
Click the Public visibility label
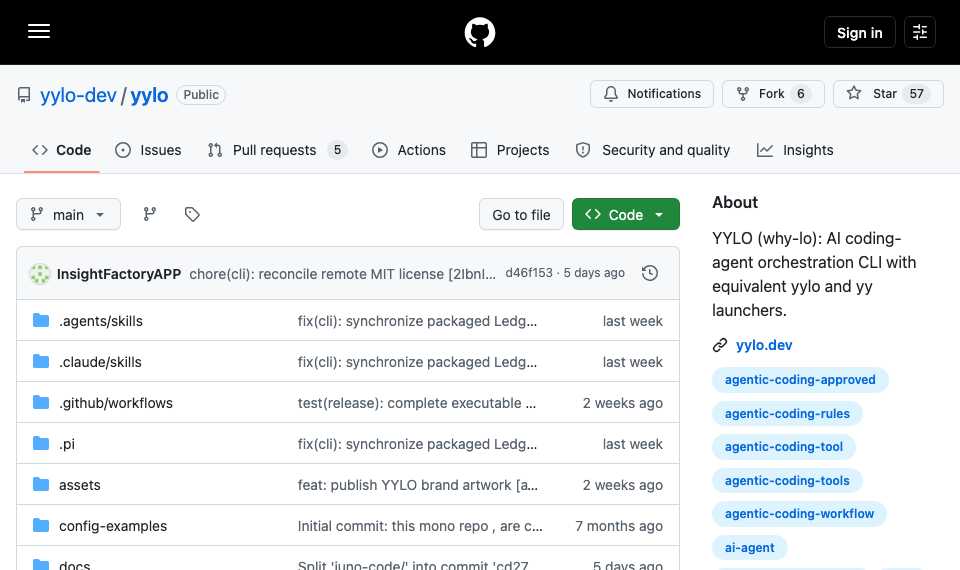pyautogui.click(x=201, y=95)
